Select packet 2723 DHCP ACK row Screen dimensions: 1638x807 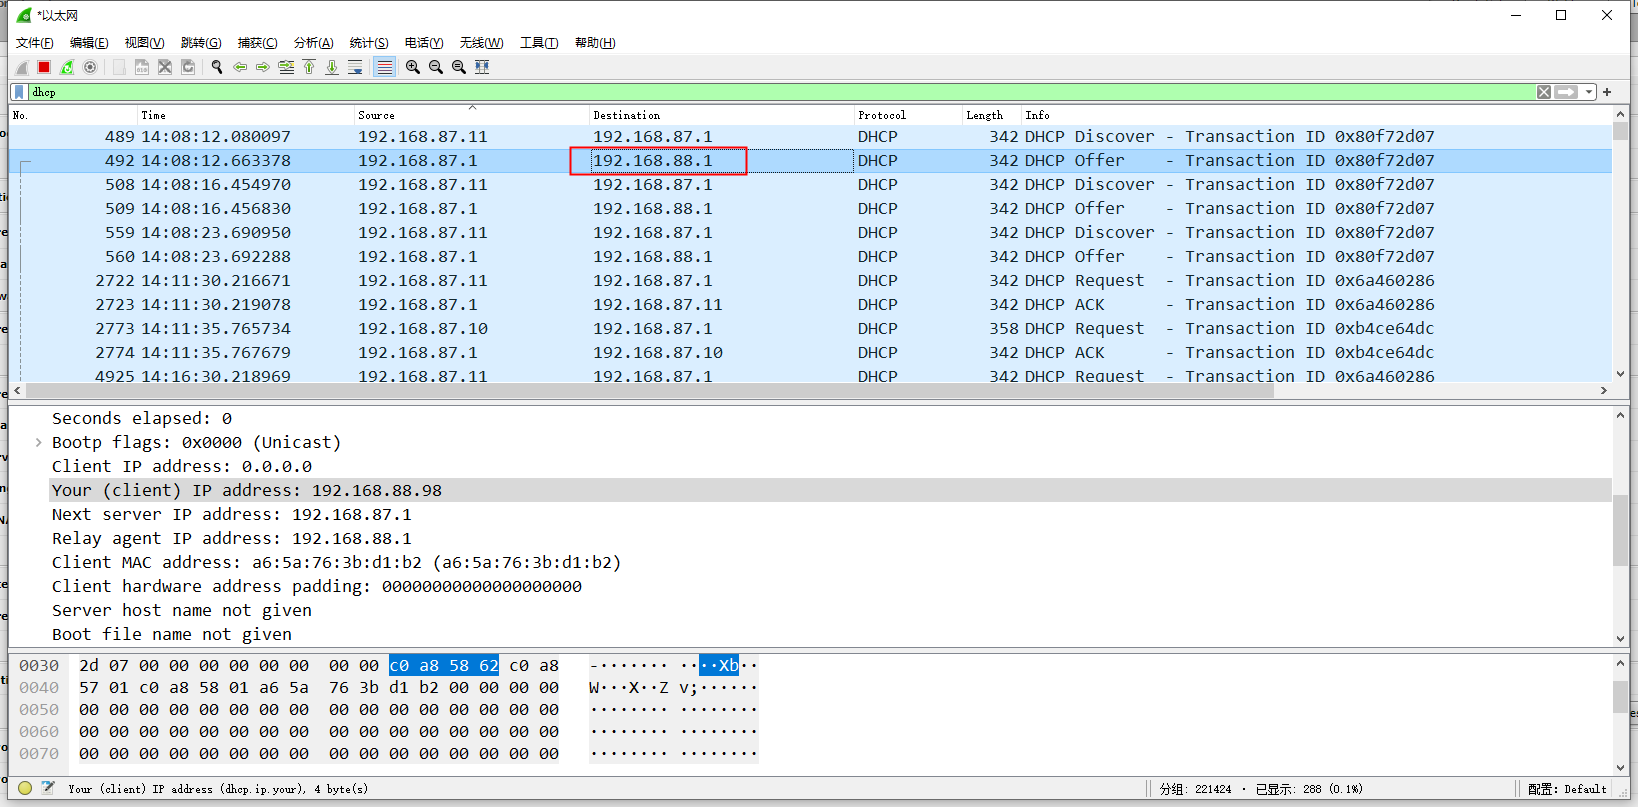(810, 304)
